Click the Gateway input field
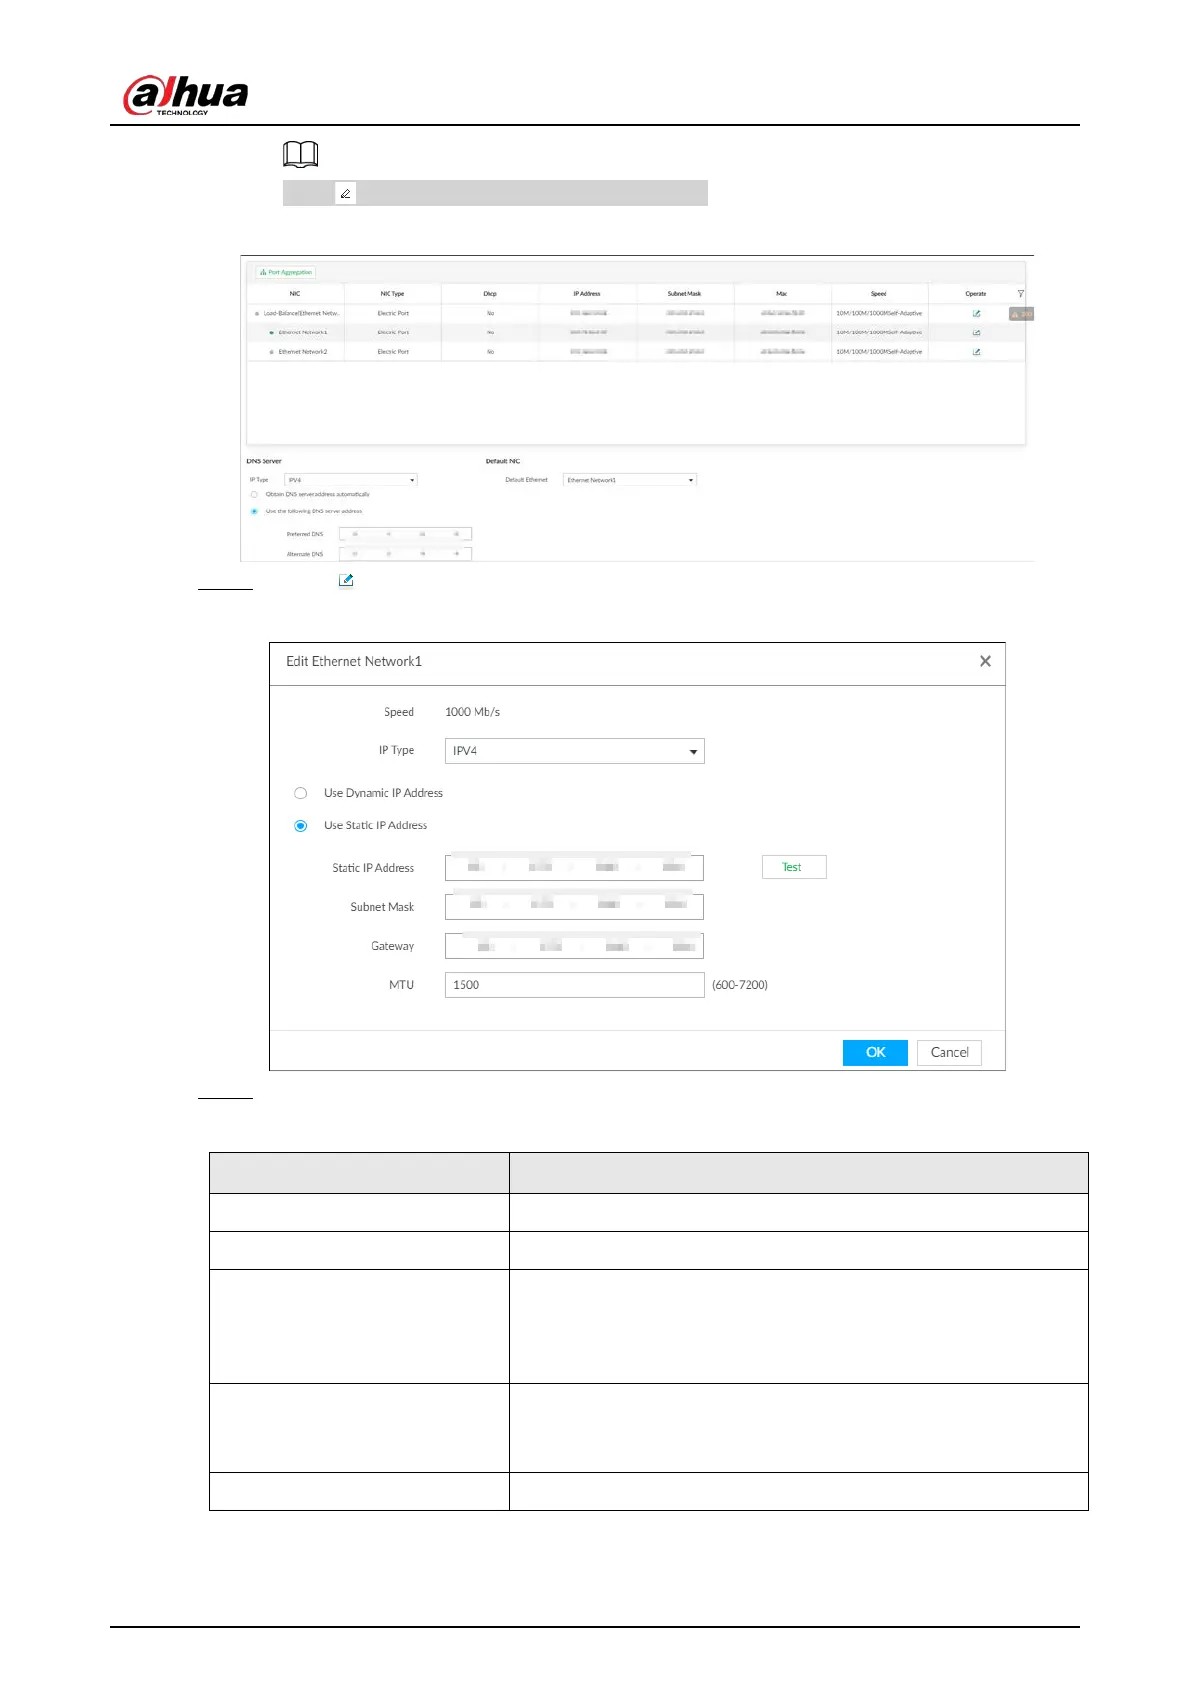This screenshot has height=1684, width=1191. coord(574,946)
